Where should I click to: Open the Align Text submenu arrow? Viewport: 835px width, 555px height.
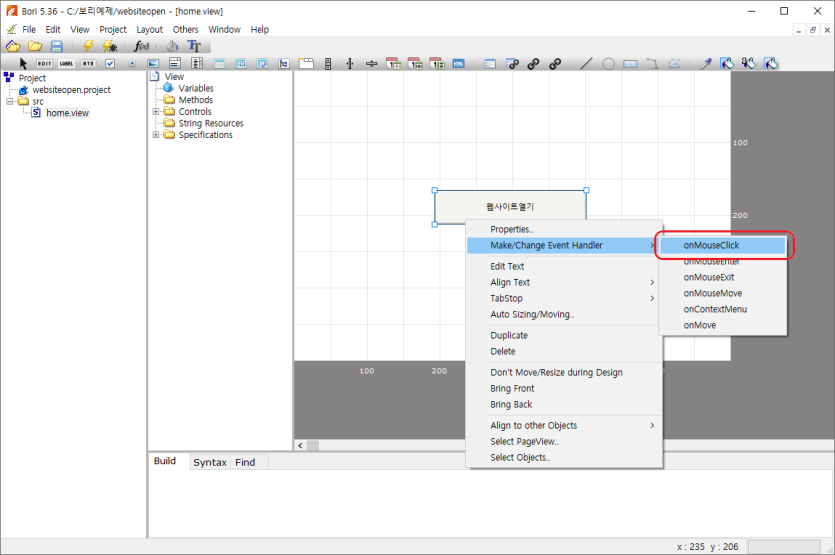click(x=652, y=282)
